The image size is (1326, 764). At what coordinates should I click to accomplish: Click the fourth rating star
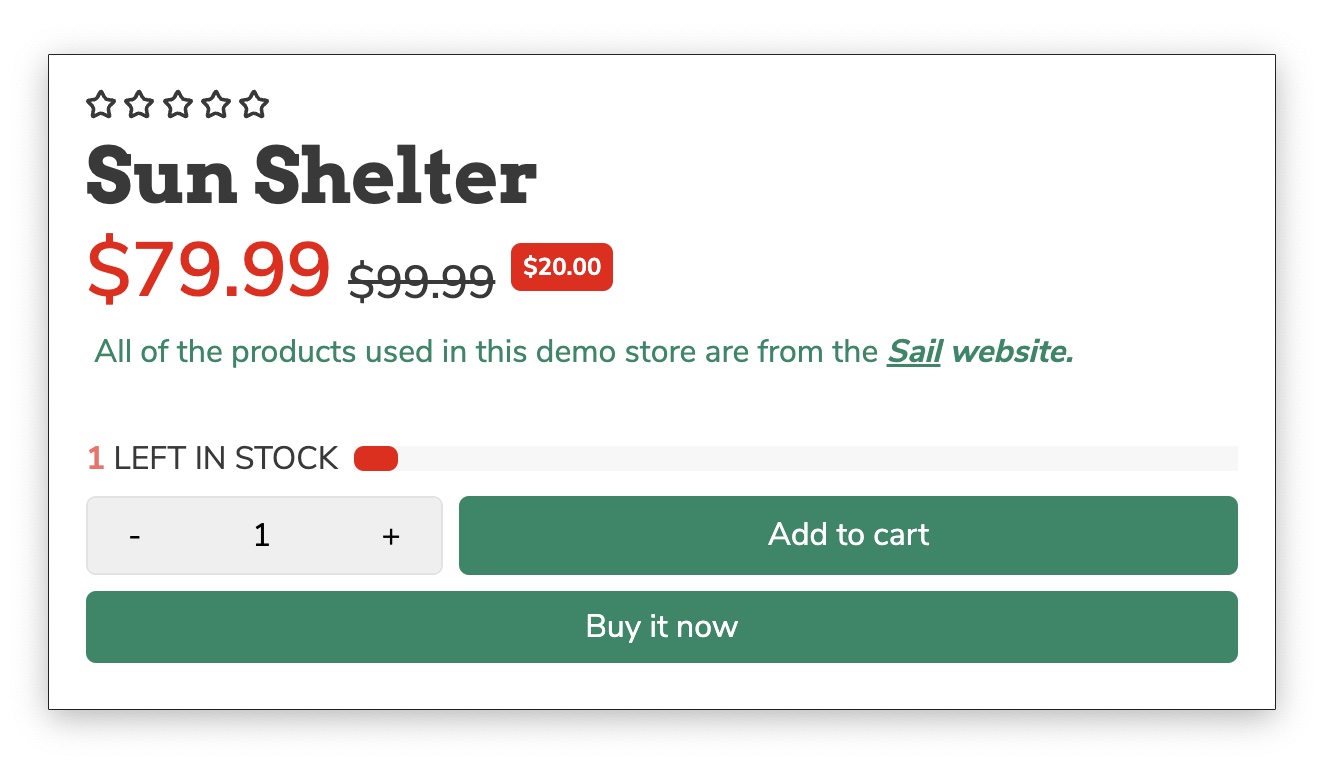217,105
